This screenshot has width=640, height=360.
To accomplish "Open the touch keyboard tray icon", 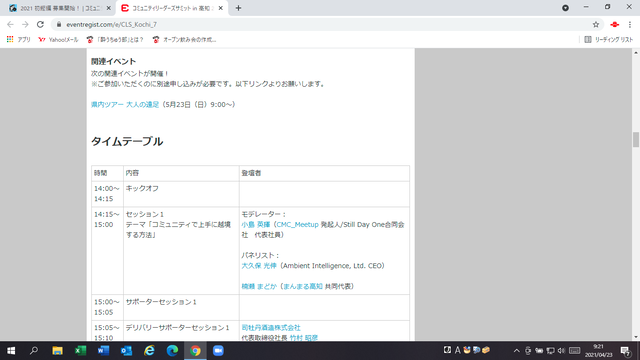I will point(574,351).
